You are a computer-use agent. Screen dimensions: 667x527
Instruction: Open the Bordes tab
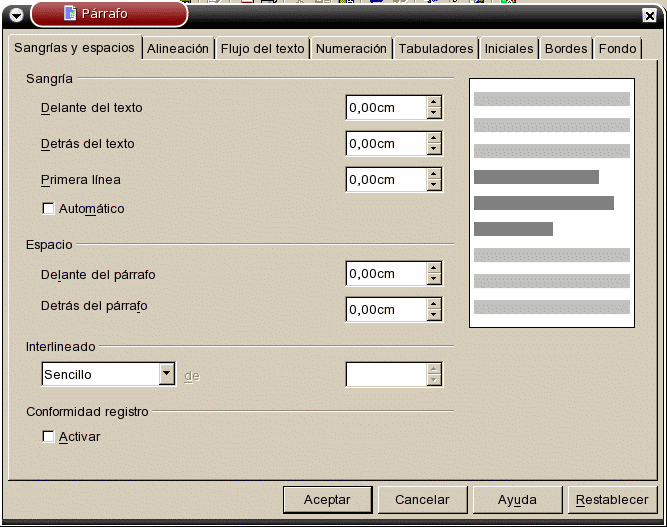click(x=566, y=49)
